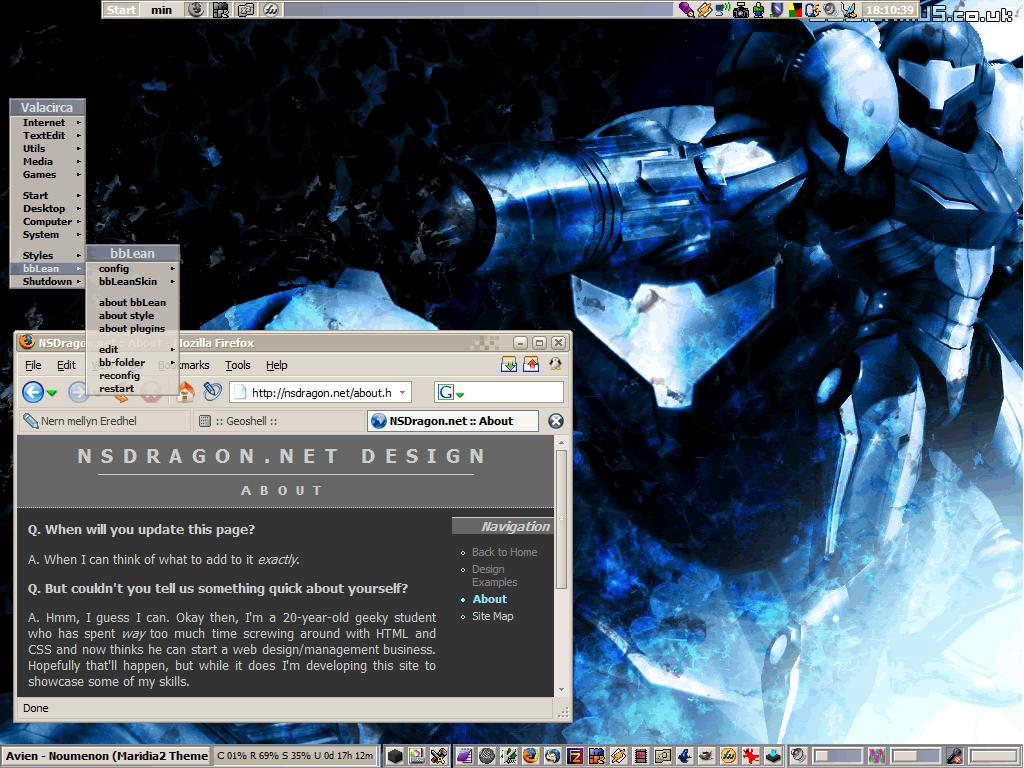The image size is (1024, 768).
Task: Expand the Internet submenu in Valacirca menu
Action: pos(48,123)
